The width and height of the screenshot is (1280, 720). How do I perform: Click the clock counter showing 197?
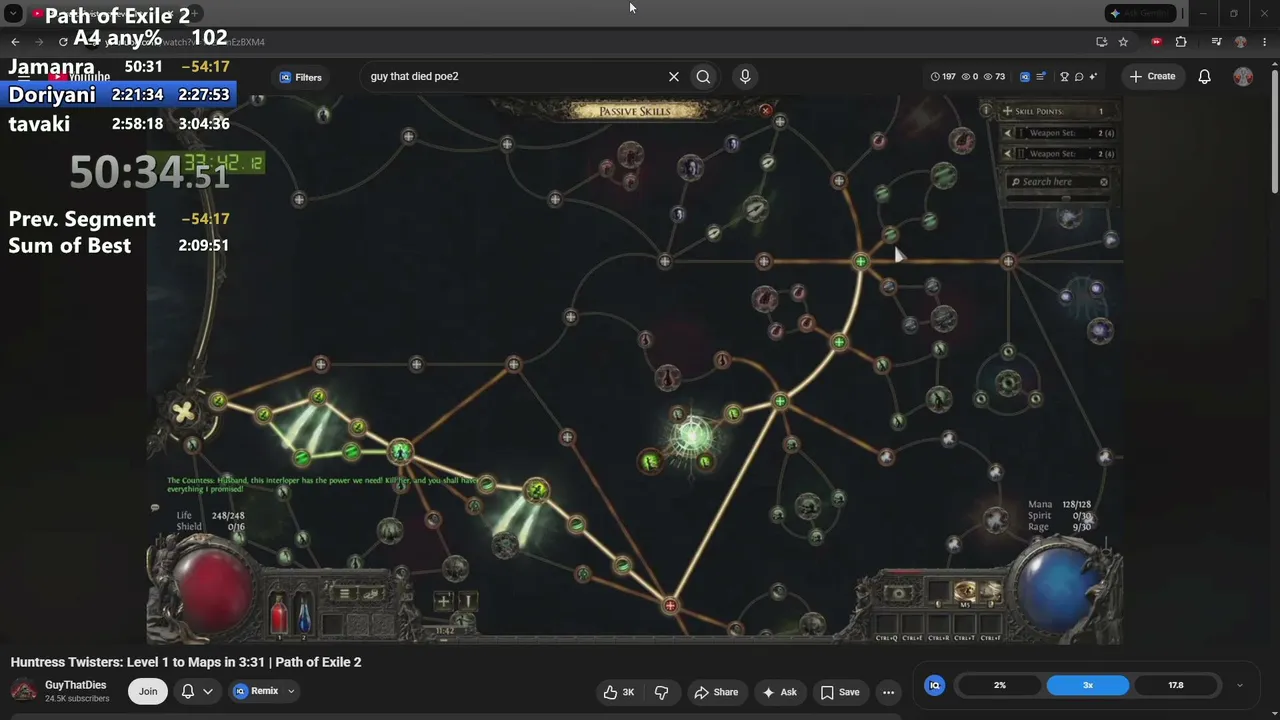pyautogui.click(x=943, y=77)
